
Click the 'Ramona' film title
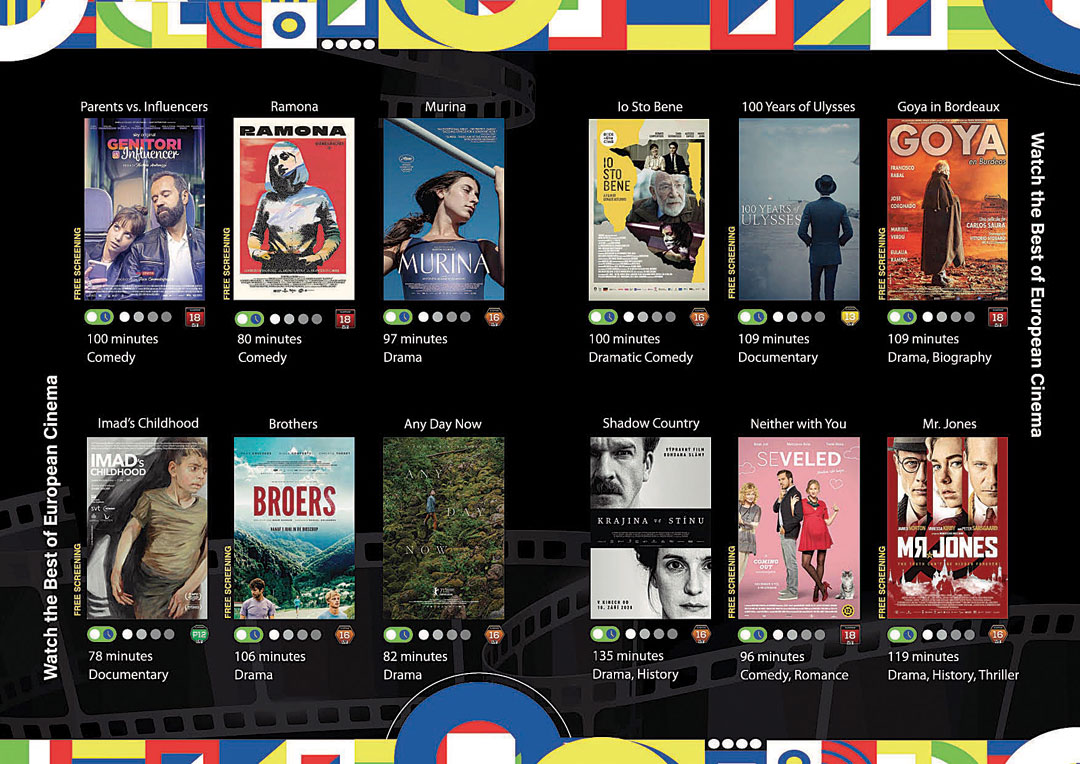294,107
